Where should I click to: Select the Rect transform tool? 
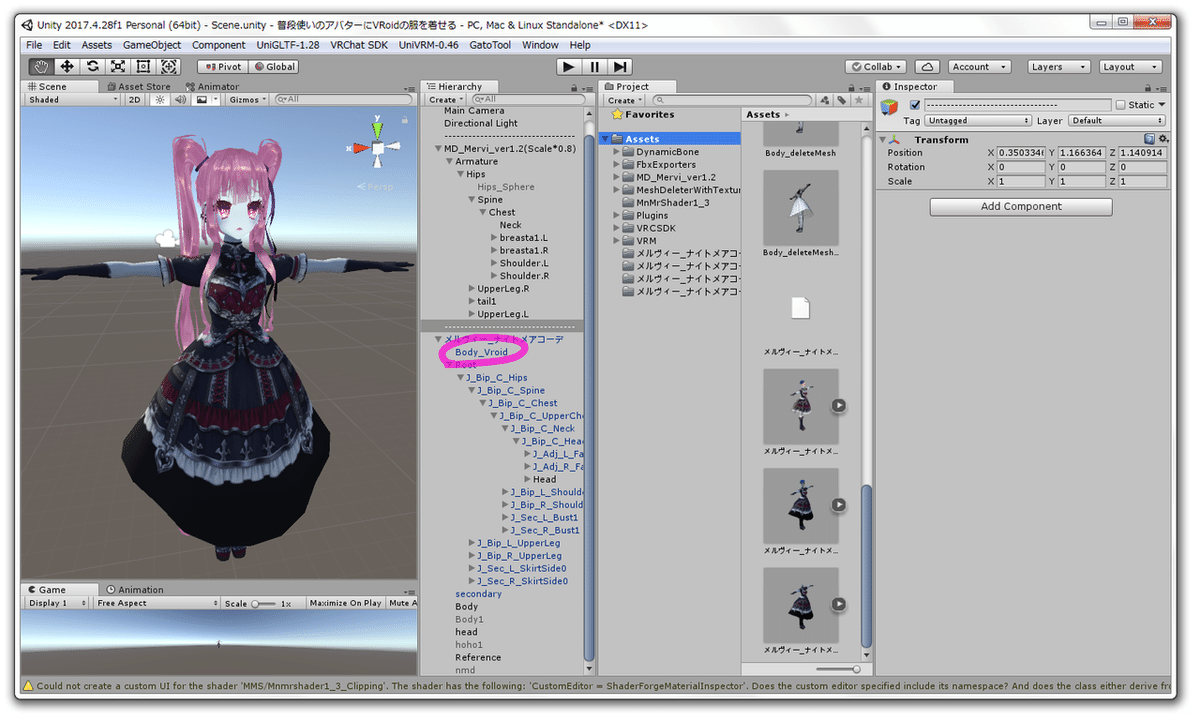(143, 66)
